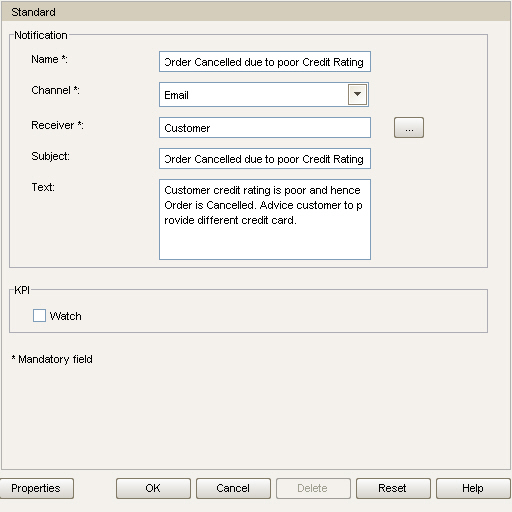512x512 pixels.
Task: Click the Delete button
Action: tap(313, 488)
